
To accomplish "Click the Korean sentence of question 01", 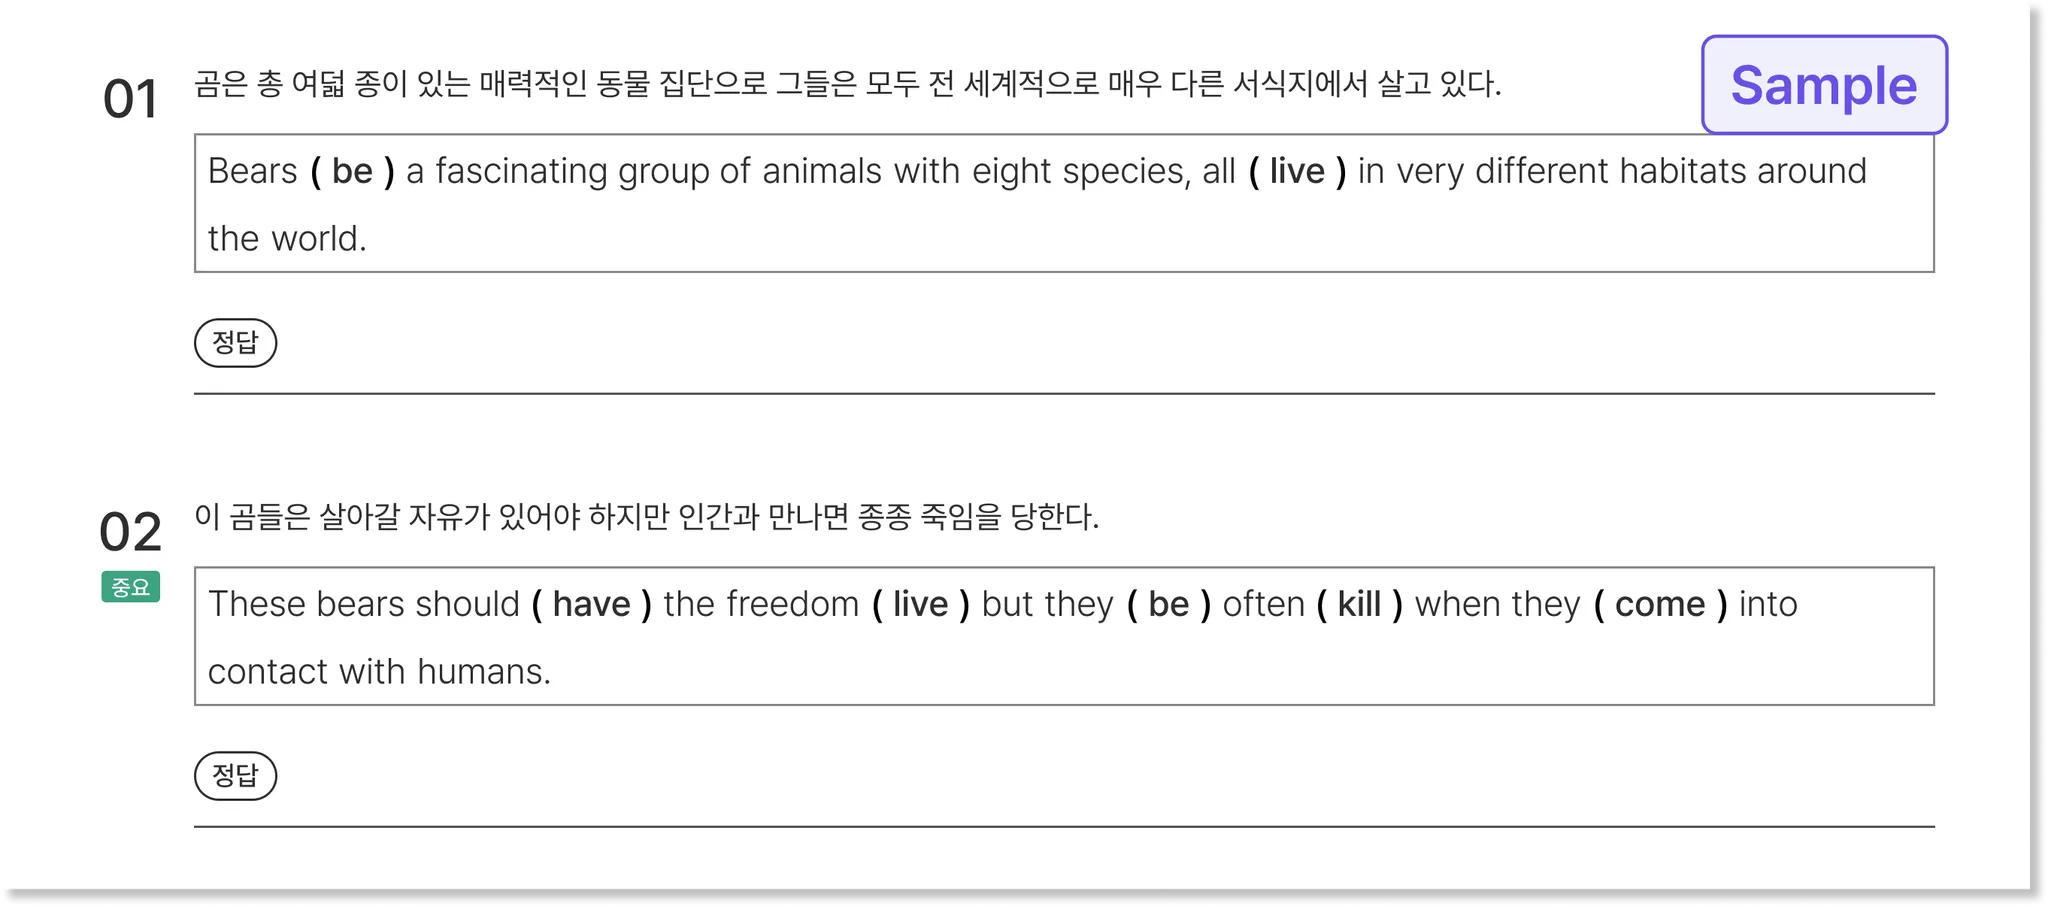I will pyautogui.click(x=848, y=84).
